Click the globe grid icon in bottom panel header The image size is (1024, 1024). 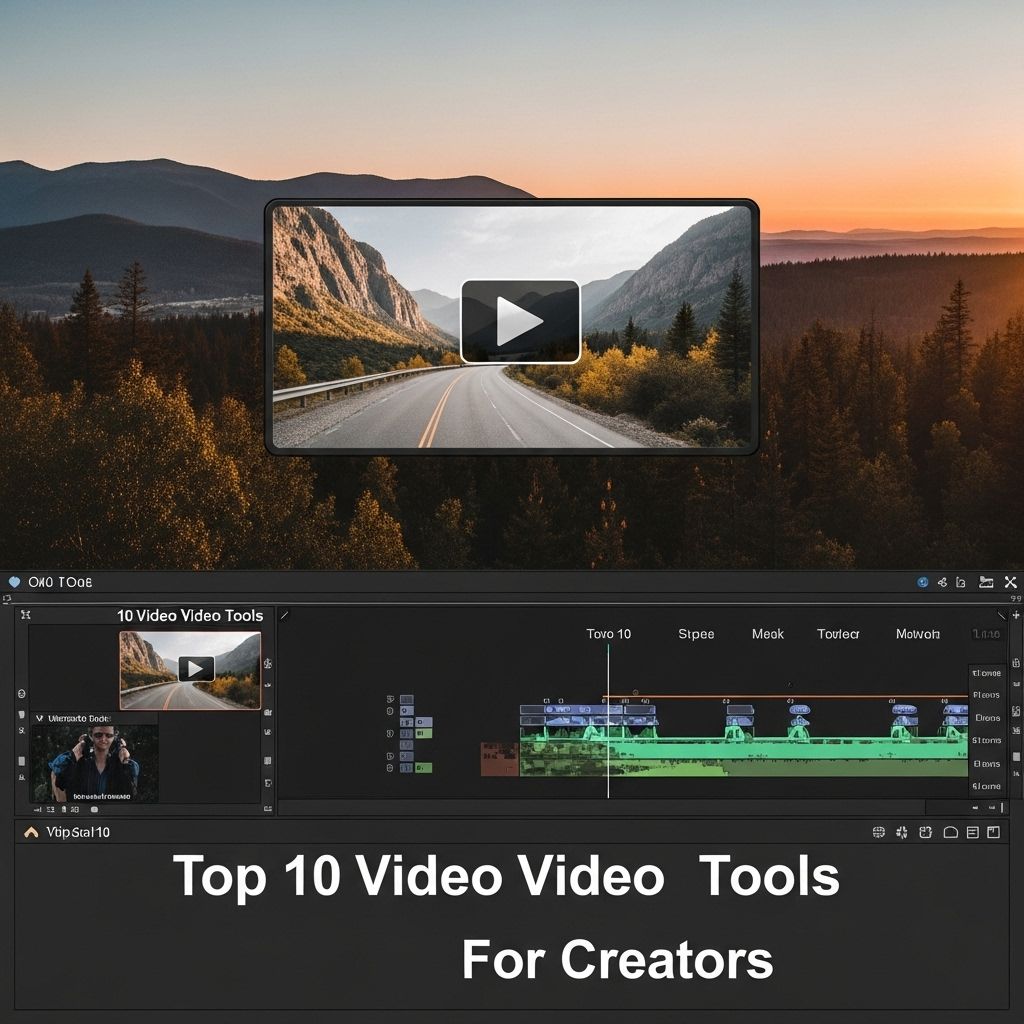tap(879, 832)
